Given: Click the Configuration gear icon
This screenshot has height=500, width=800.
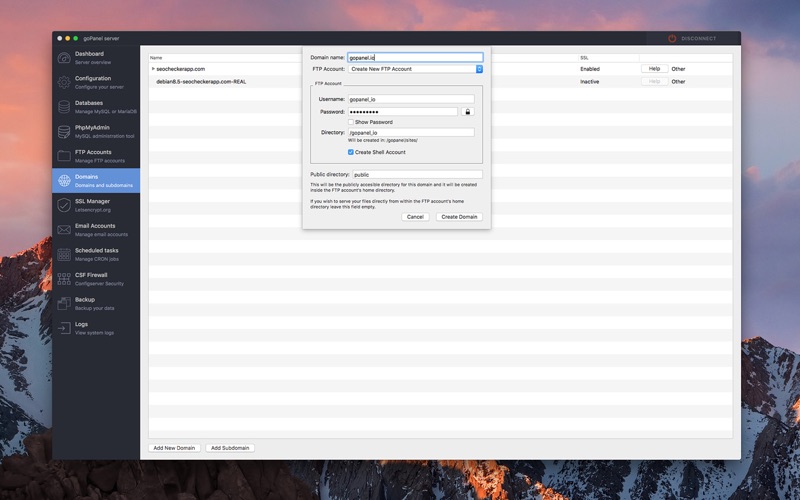Looking at the screenshot, I should [64, 82].
